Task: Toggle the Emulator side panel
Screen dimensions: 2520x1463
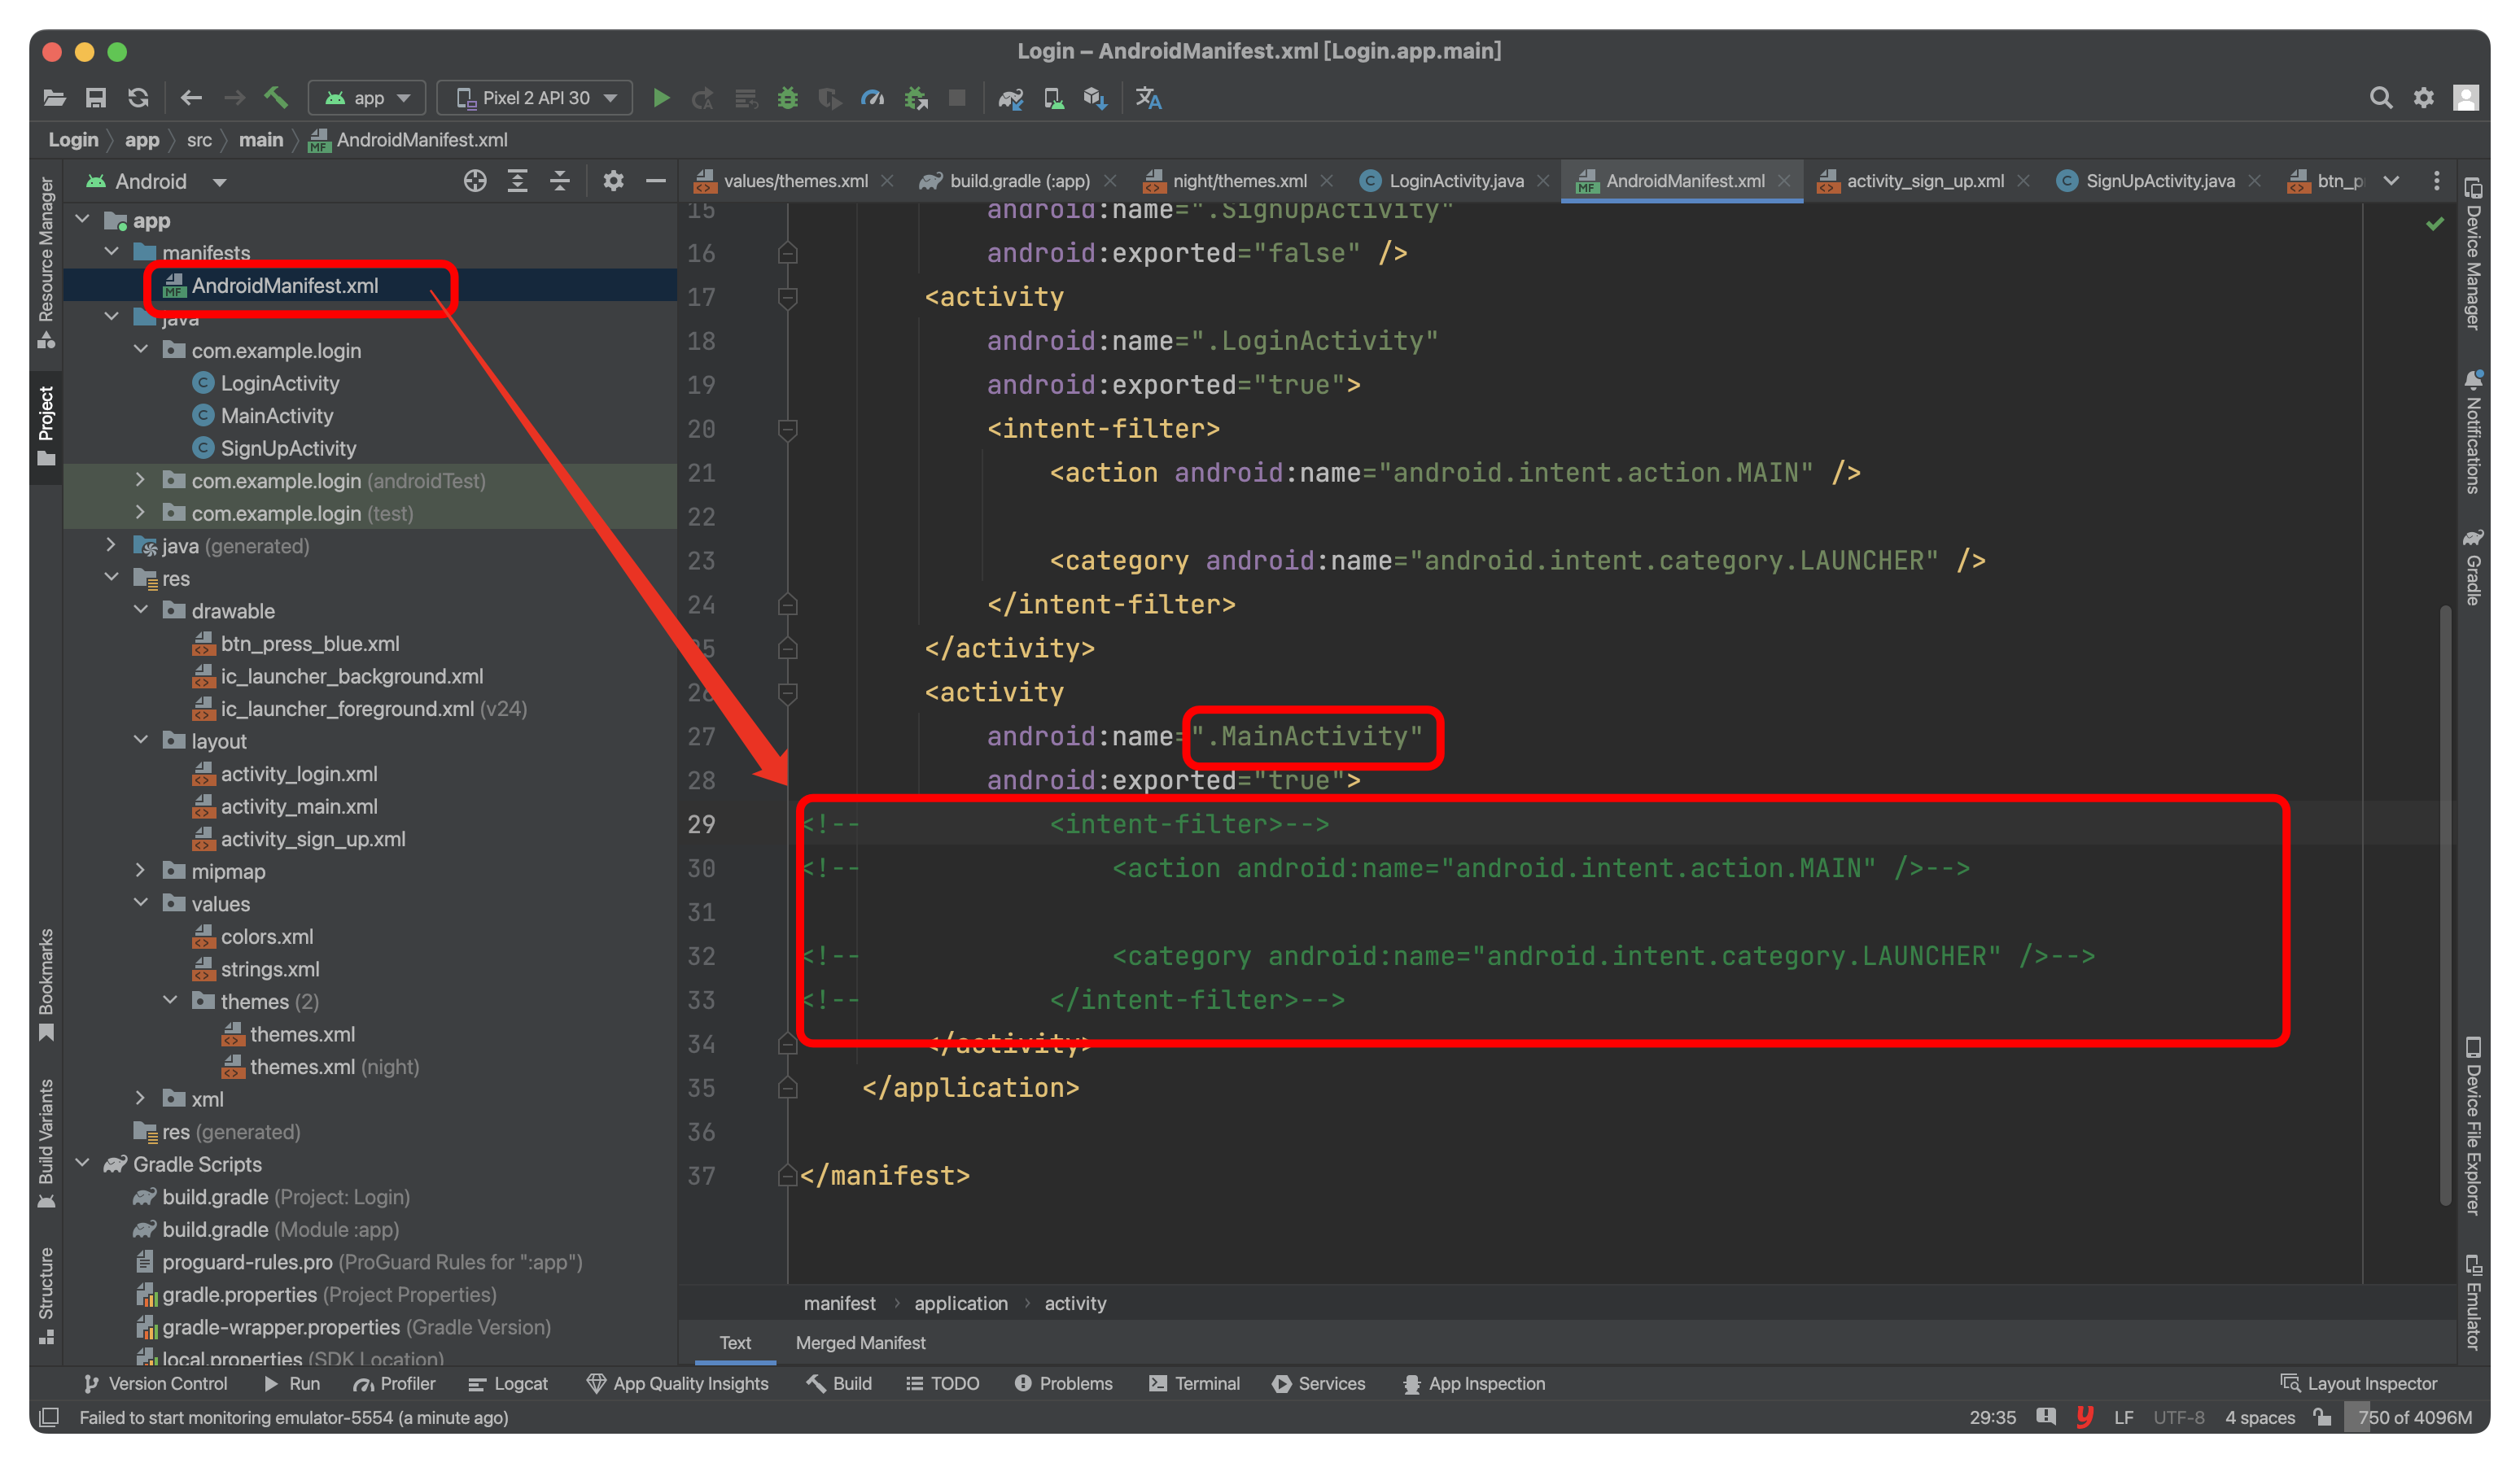Action: 2472,1301
